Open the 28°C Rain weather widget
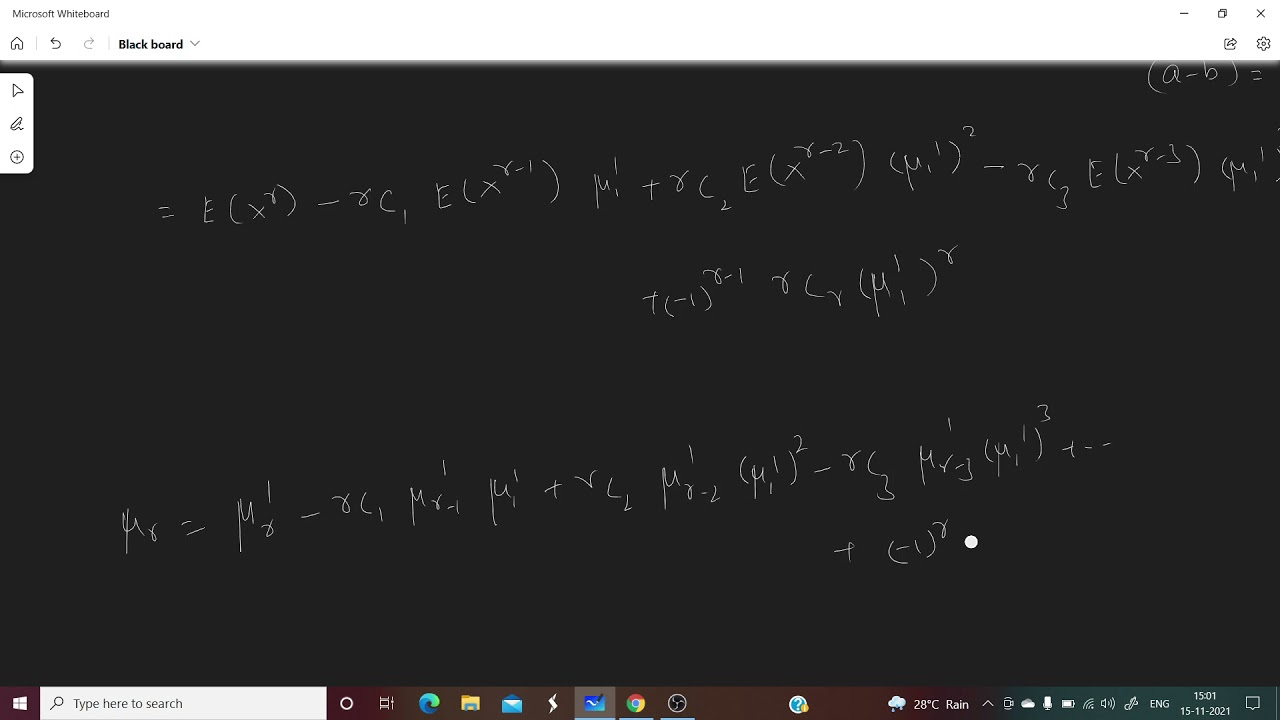Screen dimensions: 1280x720 click(x=928, y=703)
